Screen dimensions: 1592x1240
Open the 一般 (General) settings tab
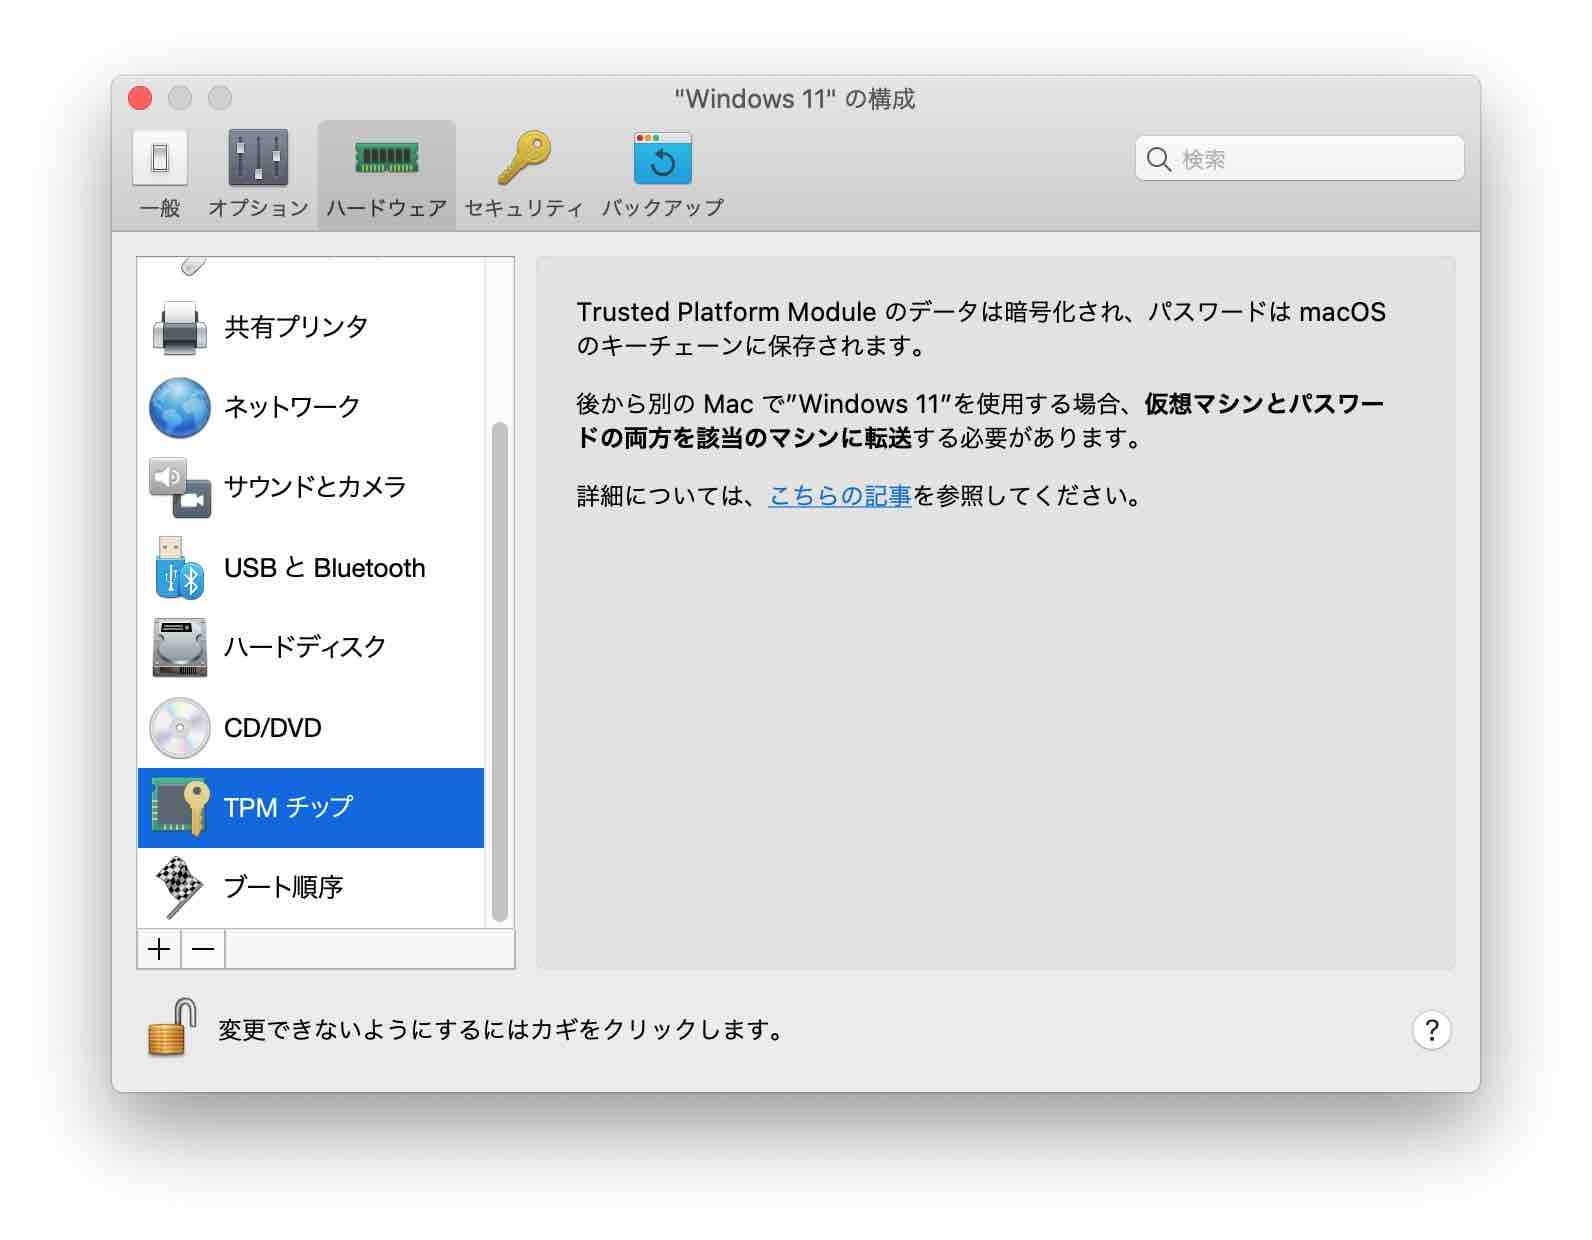(160, 173)
